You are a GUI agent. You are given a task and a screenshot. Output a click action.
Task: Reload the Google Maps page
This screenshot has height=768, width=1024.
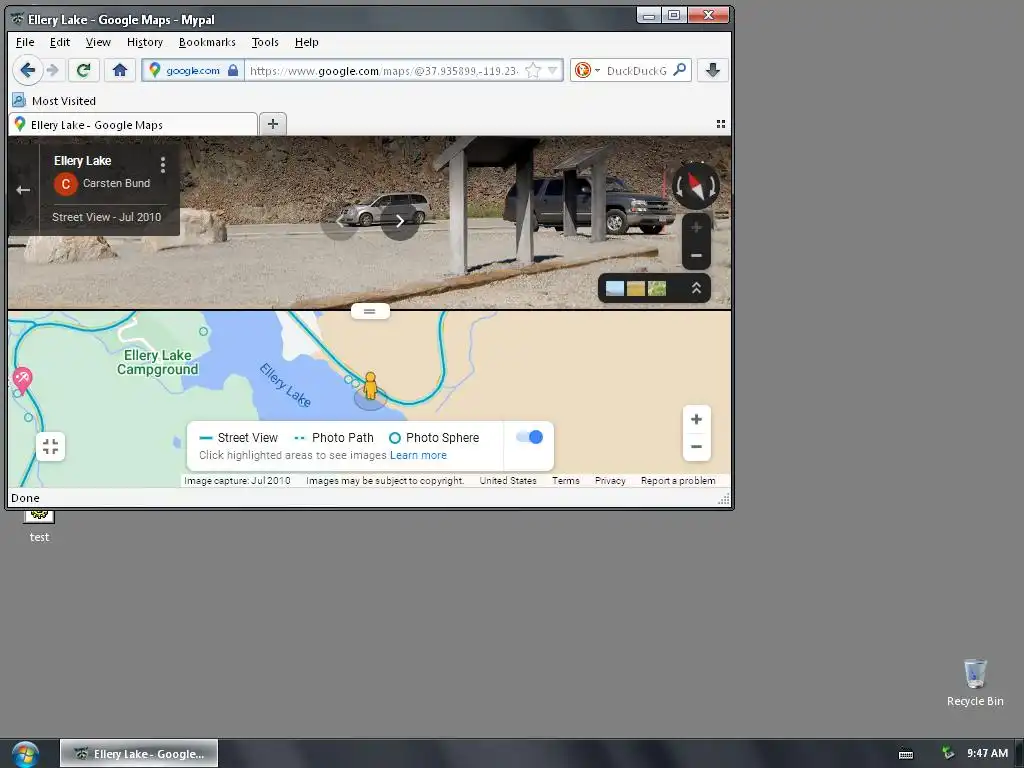[84, 70]
